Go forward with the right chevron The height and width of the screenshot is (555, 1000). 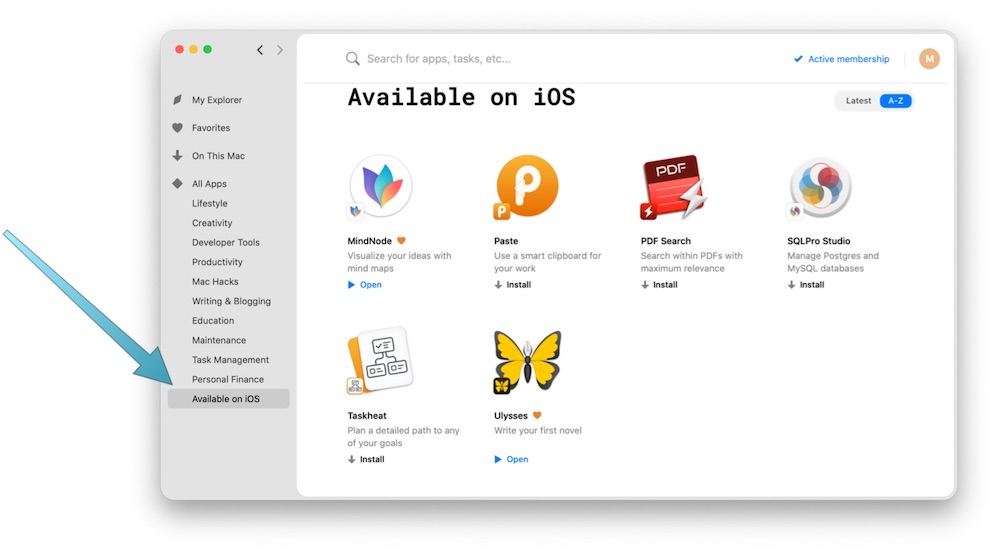[280, 50]
